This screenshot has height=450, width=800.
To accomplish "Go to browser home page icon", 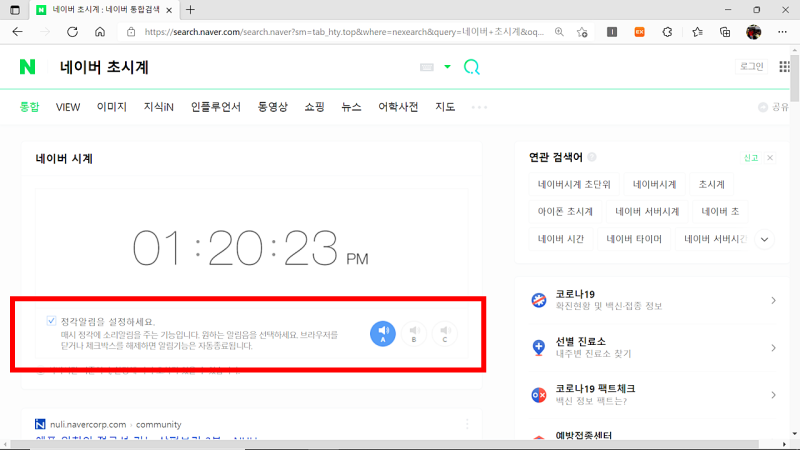I will [x=100, y=32].
